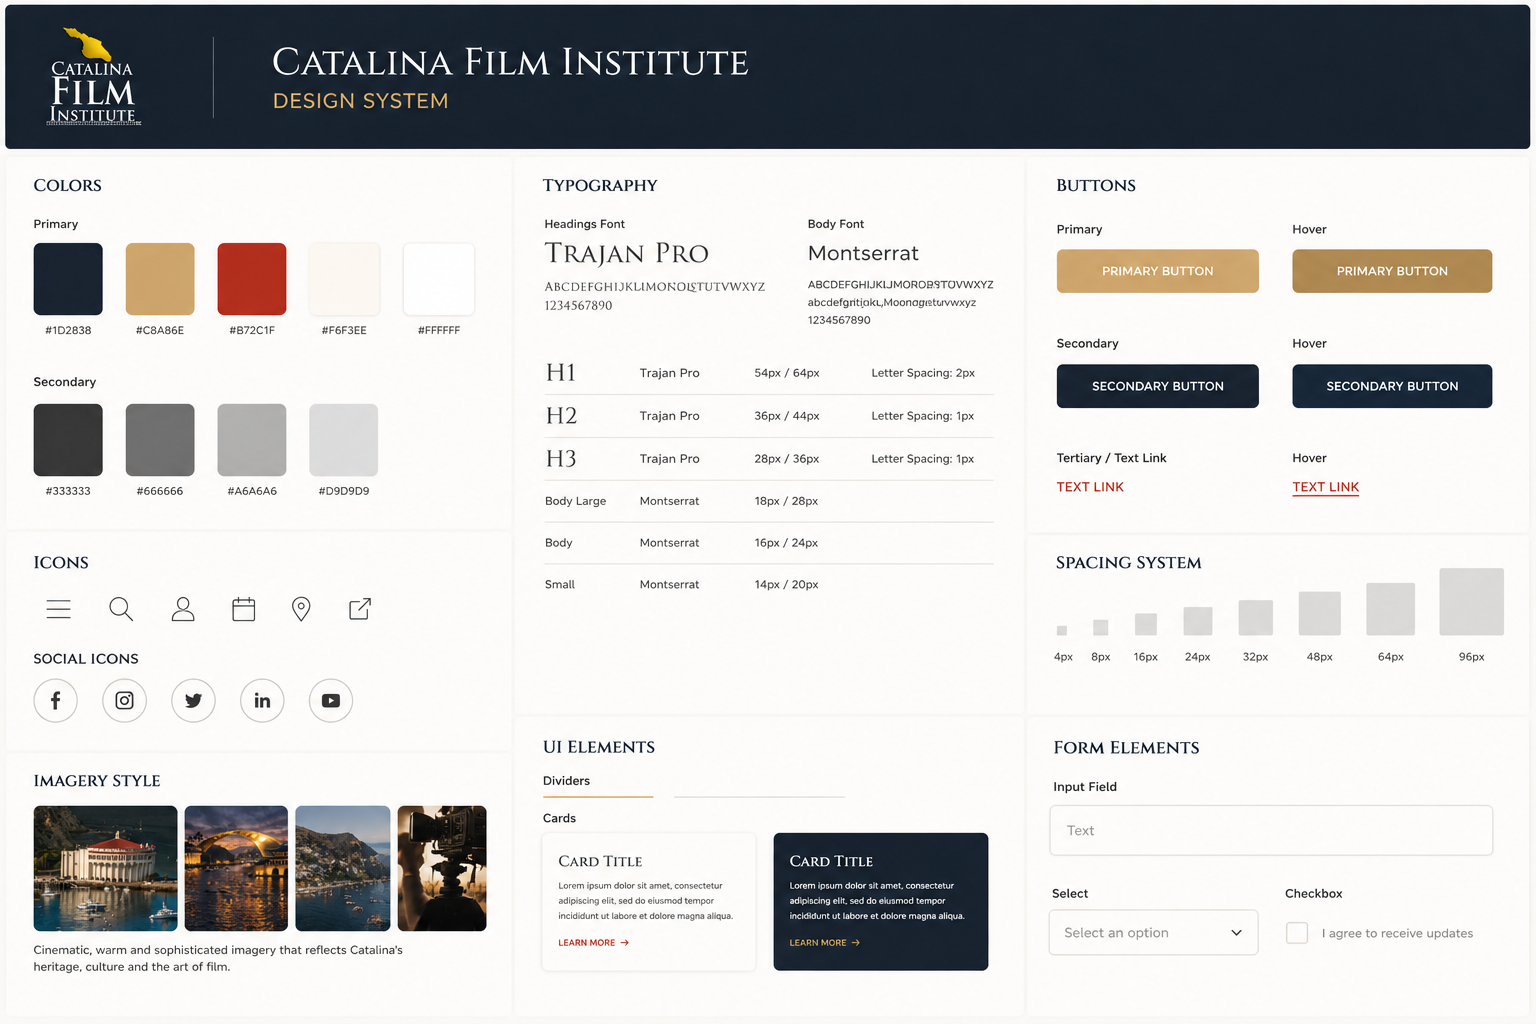The height and width of the screenshot is (1024, 1536).
Task: Click the Design System subtitle
Action: click(361, 101)
